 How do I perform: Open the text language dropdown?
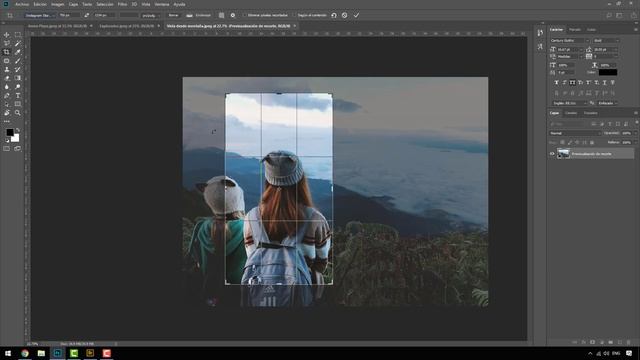point(570,103)
